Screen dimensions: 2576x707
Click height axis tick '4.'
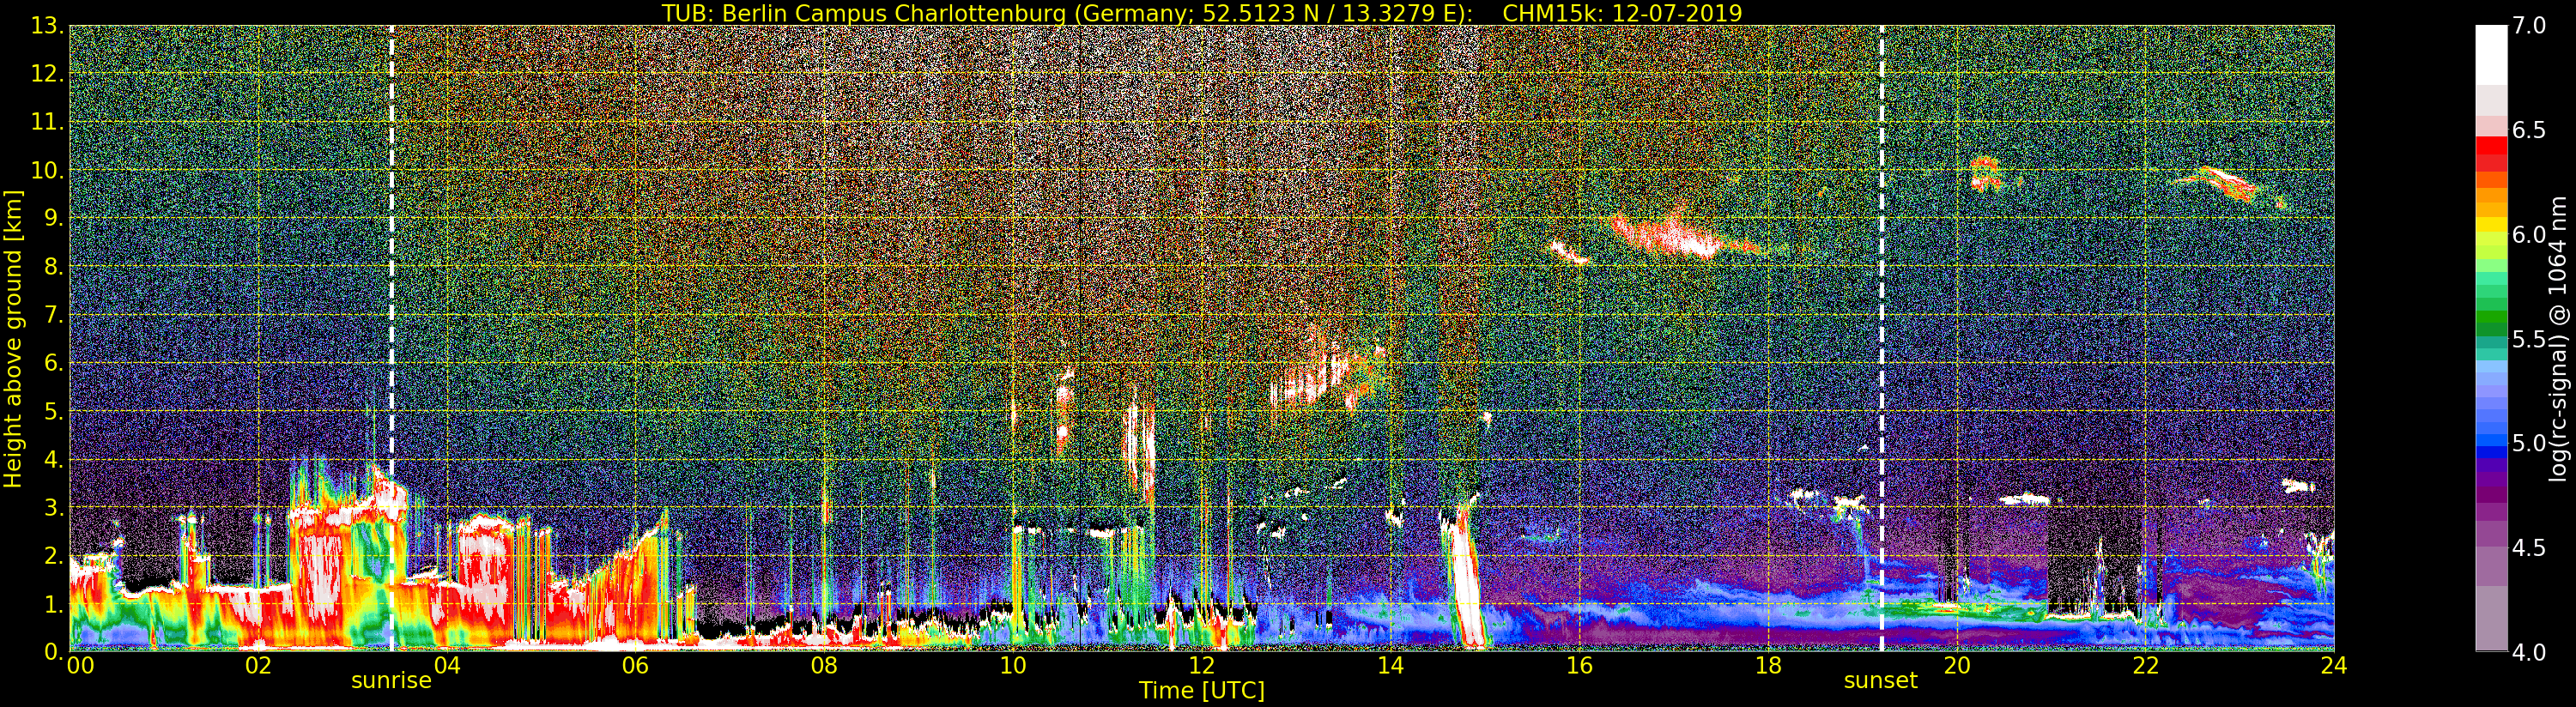click(53, 459)
